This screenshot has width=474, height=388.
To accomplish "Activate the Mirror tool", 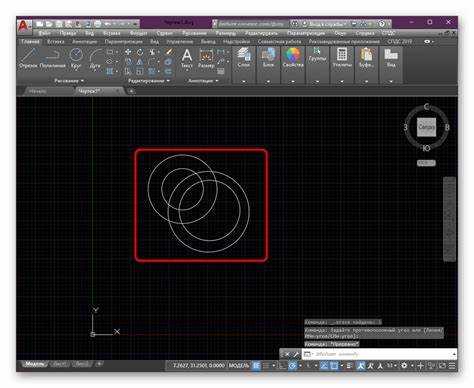I will coord(140,62).
